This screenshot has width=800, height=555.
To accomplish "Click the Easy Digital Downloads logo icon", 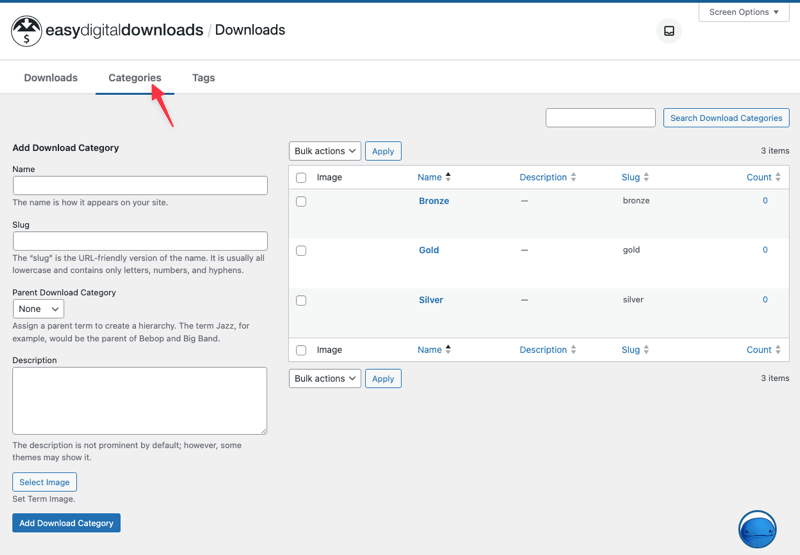I will (26, 31).
